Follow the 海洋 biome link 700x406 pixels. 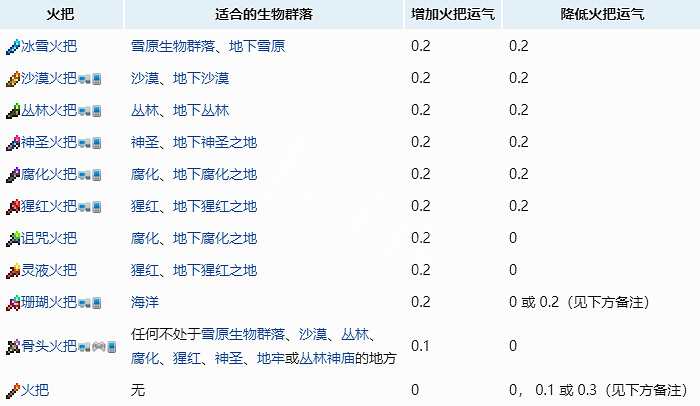click(x=145, y=302)
